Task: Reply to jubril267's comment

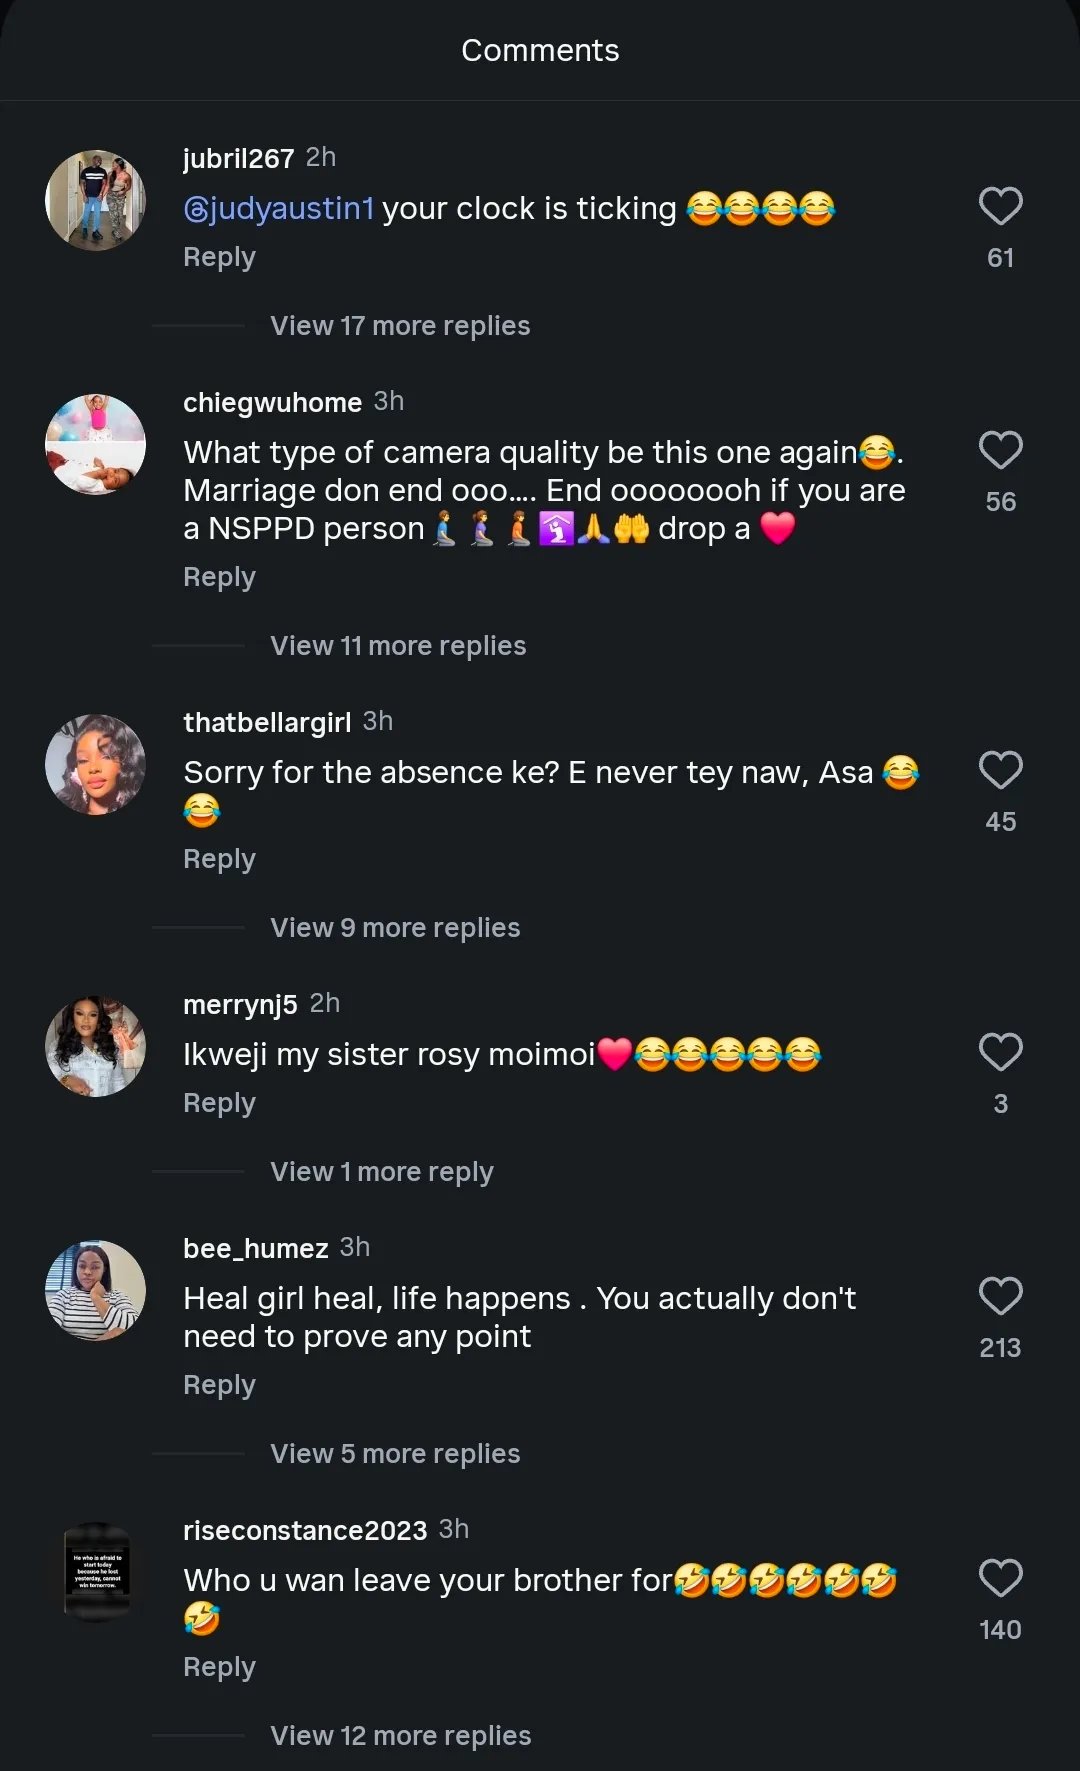Action: coord(219,257)
